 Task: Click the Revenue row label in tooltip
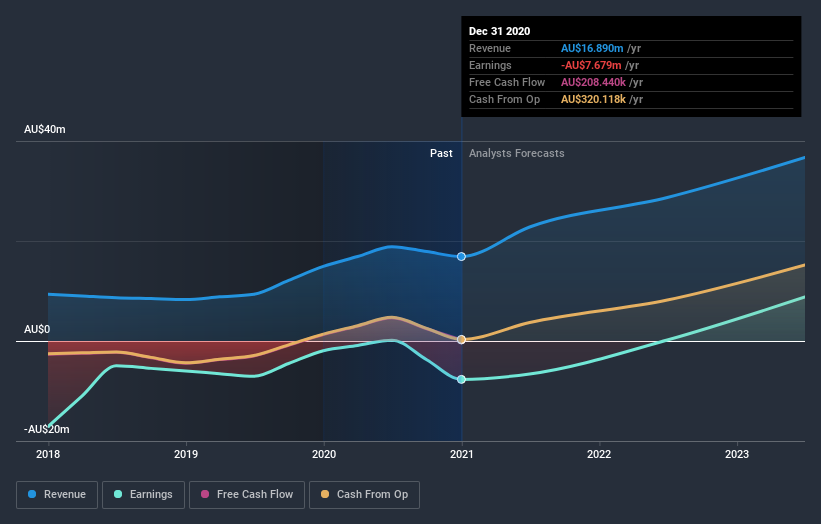coord(490,48)
